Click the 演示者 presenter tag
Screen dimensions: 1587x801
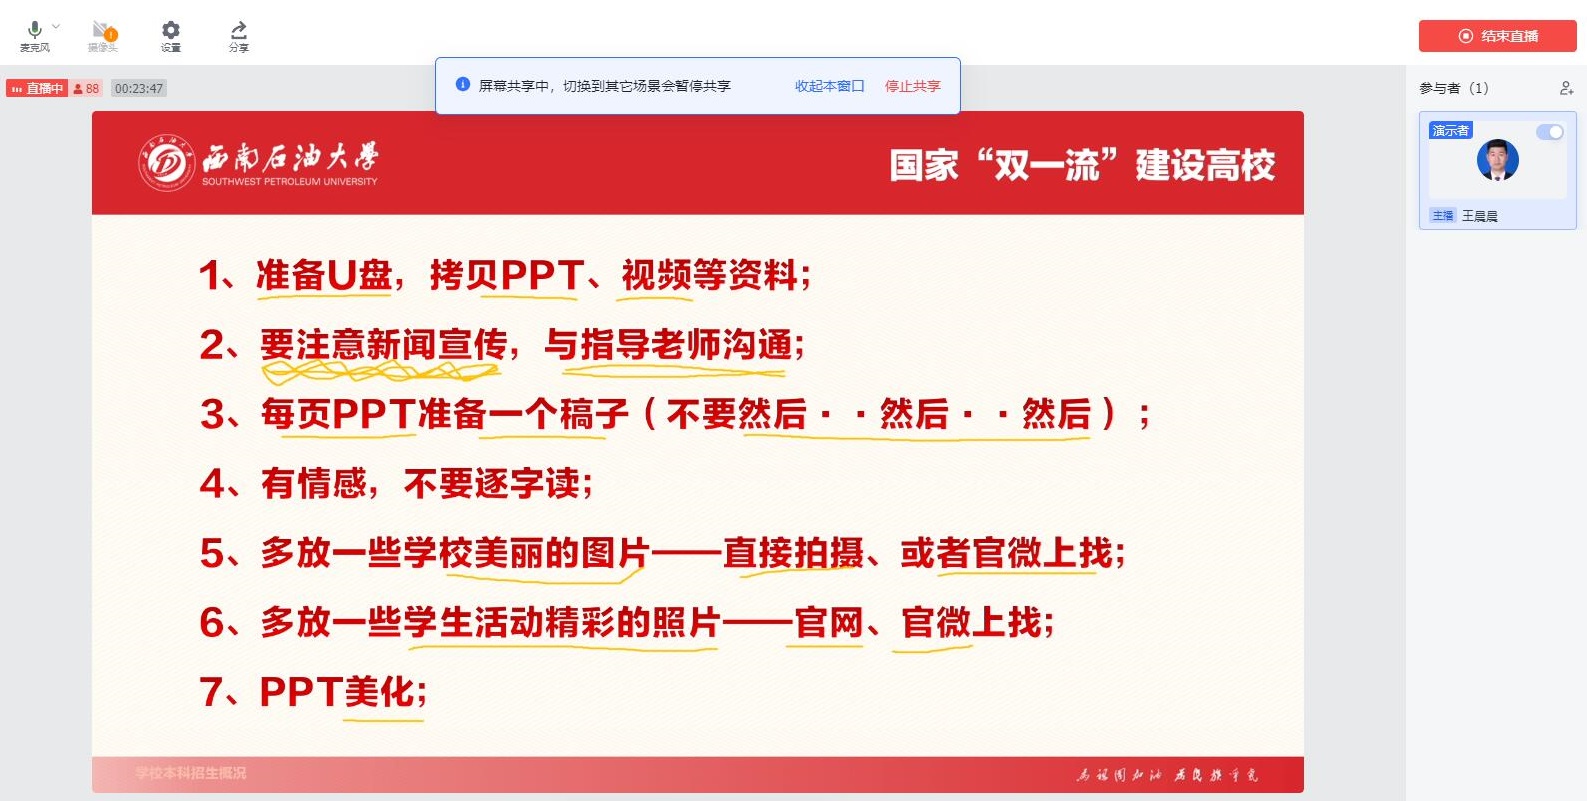tap(1450, 131)
